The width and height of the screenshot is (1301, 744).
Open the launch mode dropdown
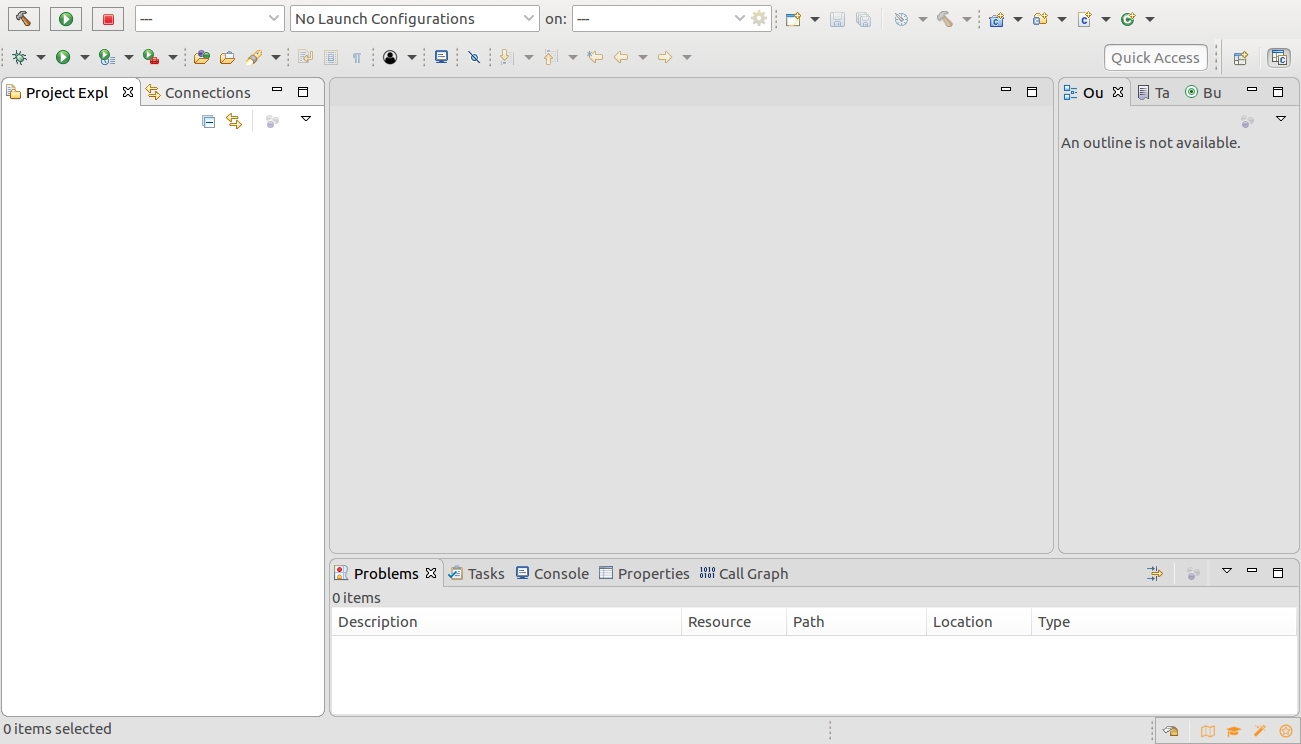point(210,19)
